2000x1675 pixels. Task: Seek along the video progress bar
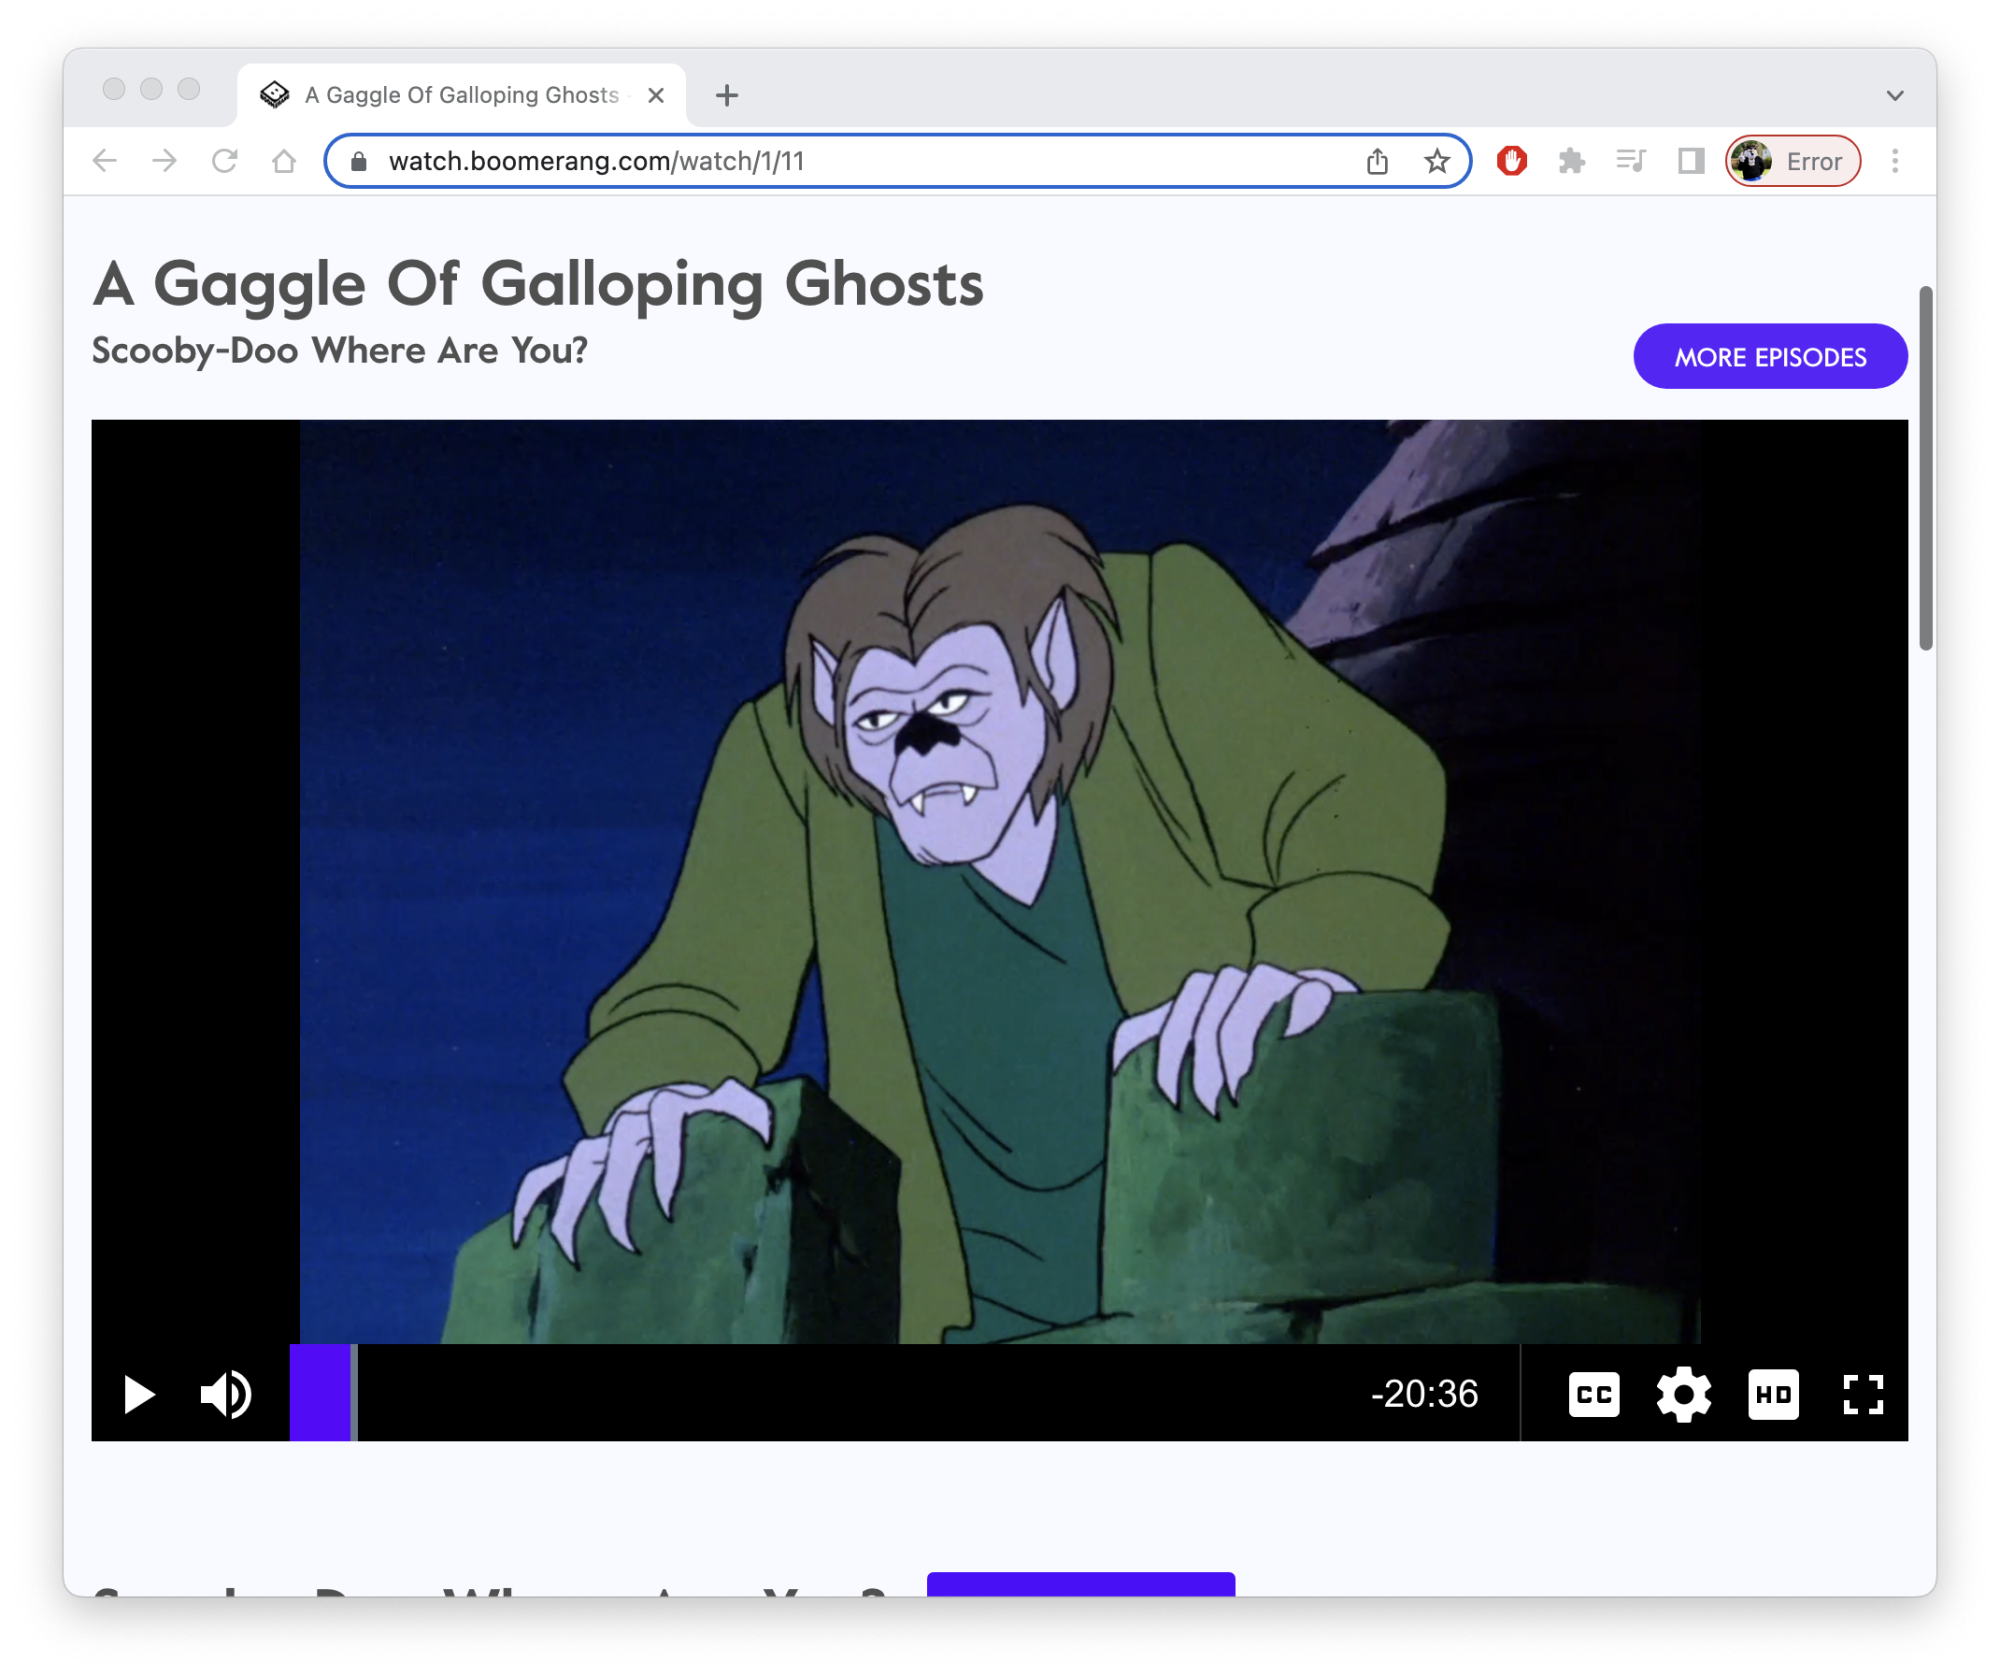(904, 1394)
